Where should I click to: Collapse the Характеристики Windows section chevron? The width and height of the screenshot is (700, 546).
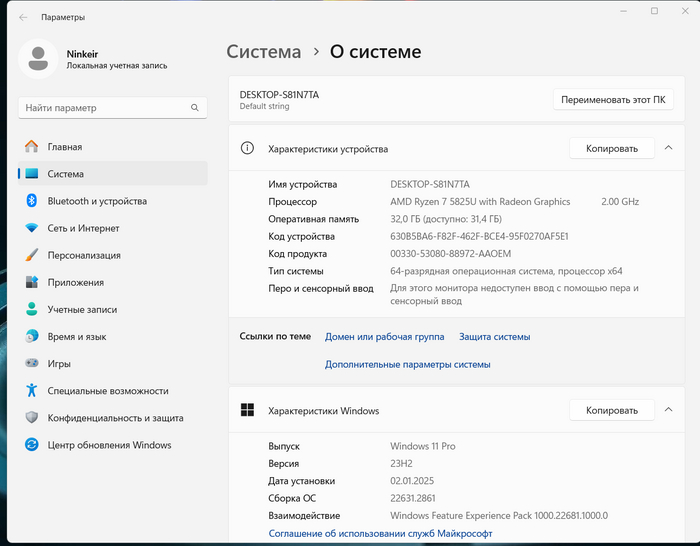(x=668, y=410)
